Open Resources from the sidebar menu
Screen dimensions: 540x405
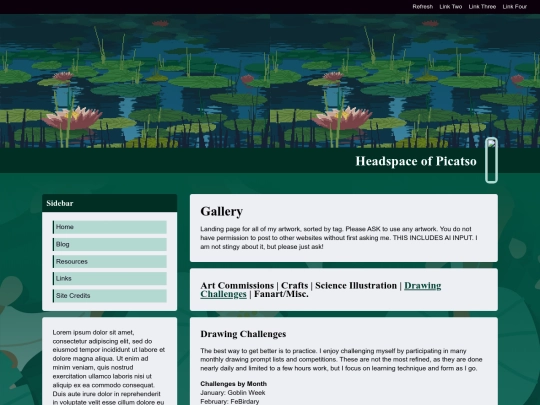click(110, 262)
